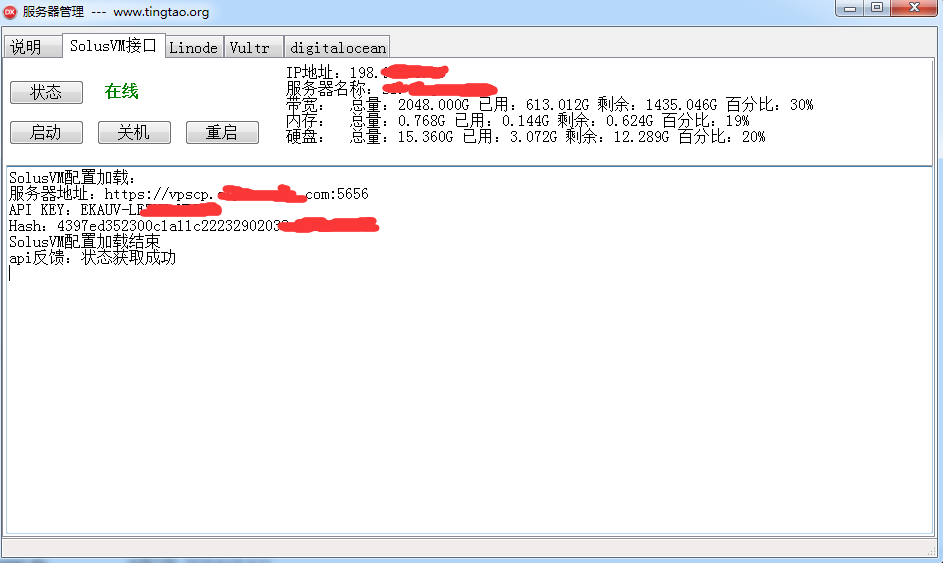The width and height of the screenshot is (943, 563).
Task: Click the app icon in title bar
Action: point(10,11)
